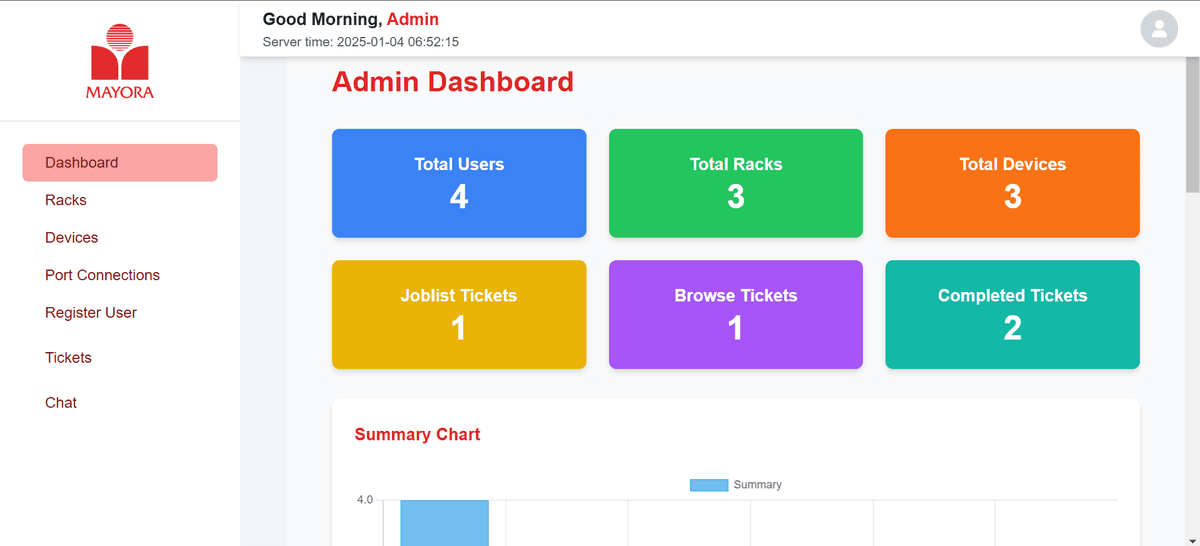Go to Devices in sidebar
The height and width of the screenshot is (546, 1200).
click(72, 238)
